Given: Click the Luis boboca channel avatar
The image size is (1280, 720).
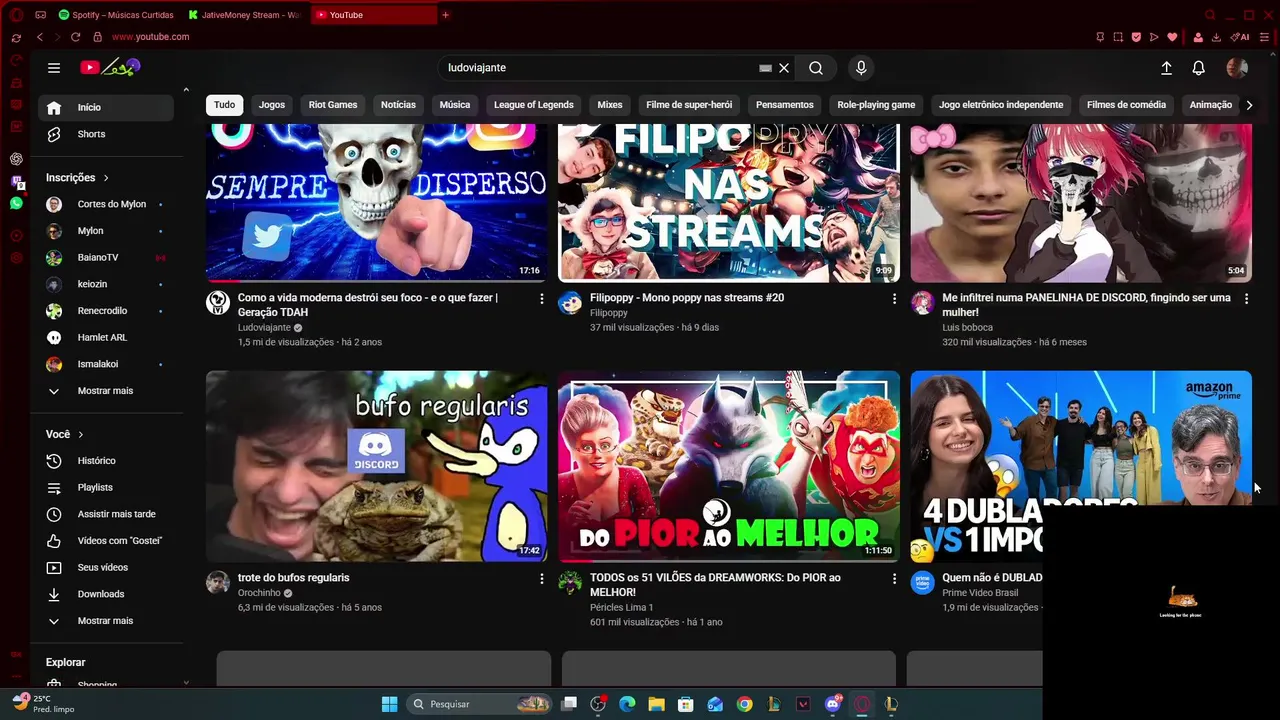Looking at the screenshot, I should pos(922,303).
